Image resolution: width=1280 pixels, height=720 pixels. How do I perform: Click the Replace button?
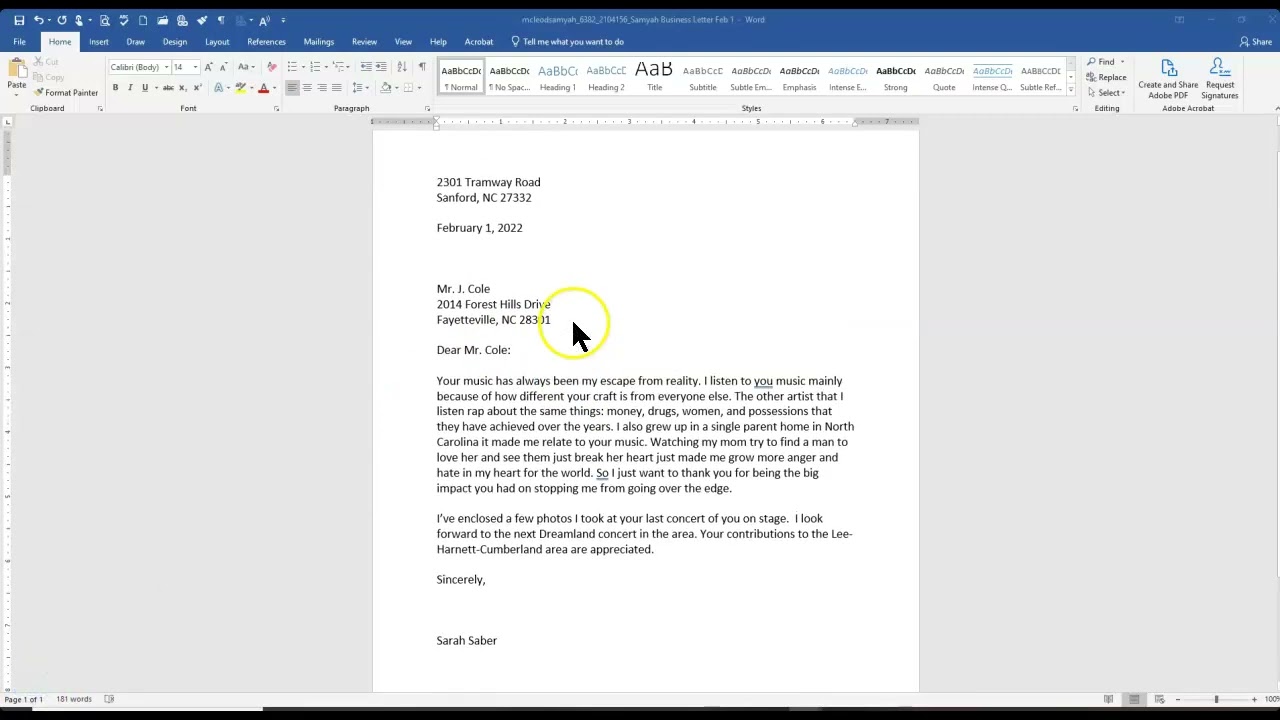(1107, 77)
